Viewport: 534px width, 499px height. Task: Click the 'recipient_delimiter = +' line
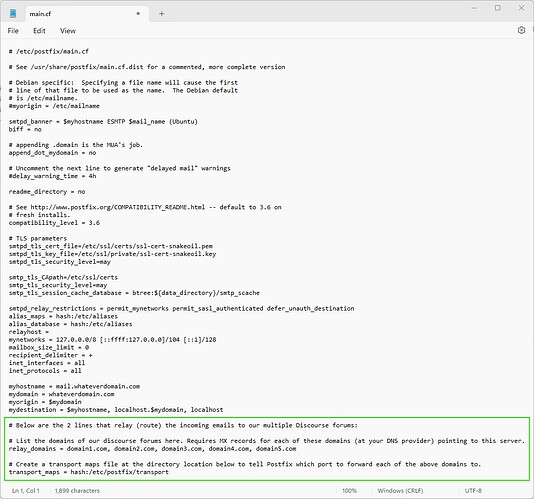tap(50, 355)
